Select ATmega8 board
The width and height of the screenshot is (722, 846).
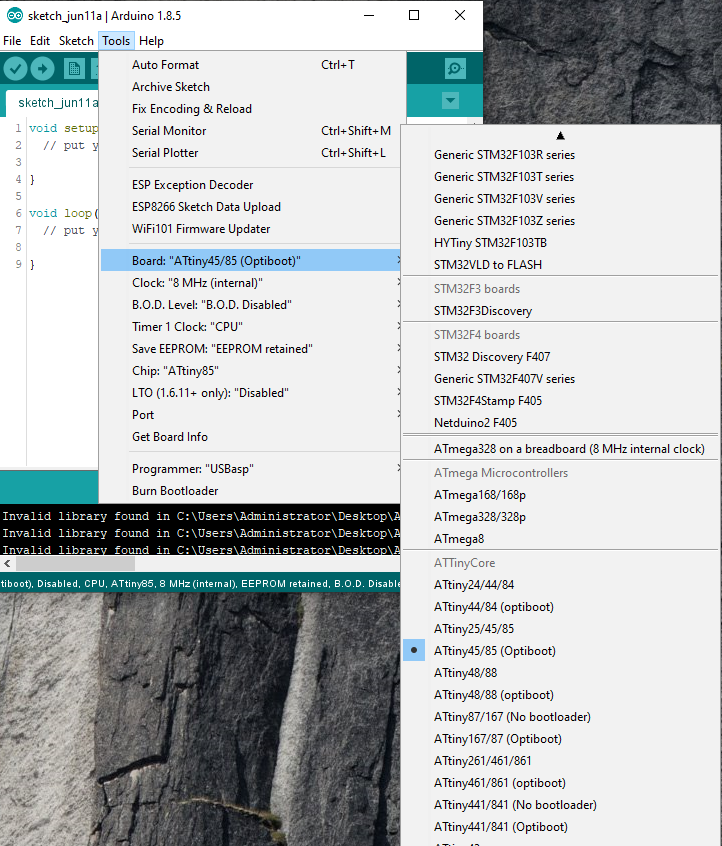pos(561,539)
